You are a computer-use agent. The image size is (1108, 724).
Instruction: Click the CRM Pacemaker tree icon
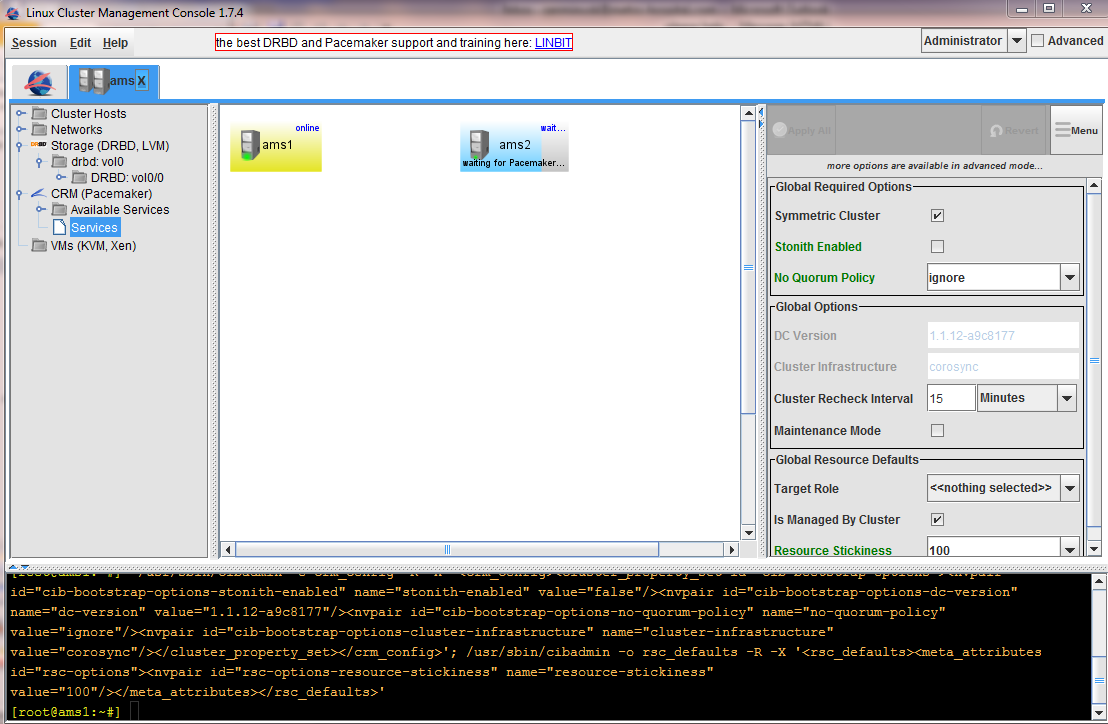[39, 194]
